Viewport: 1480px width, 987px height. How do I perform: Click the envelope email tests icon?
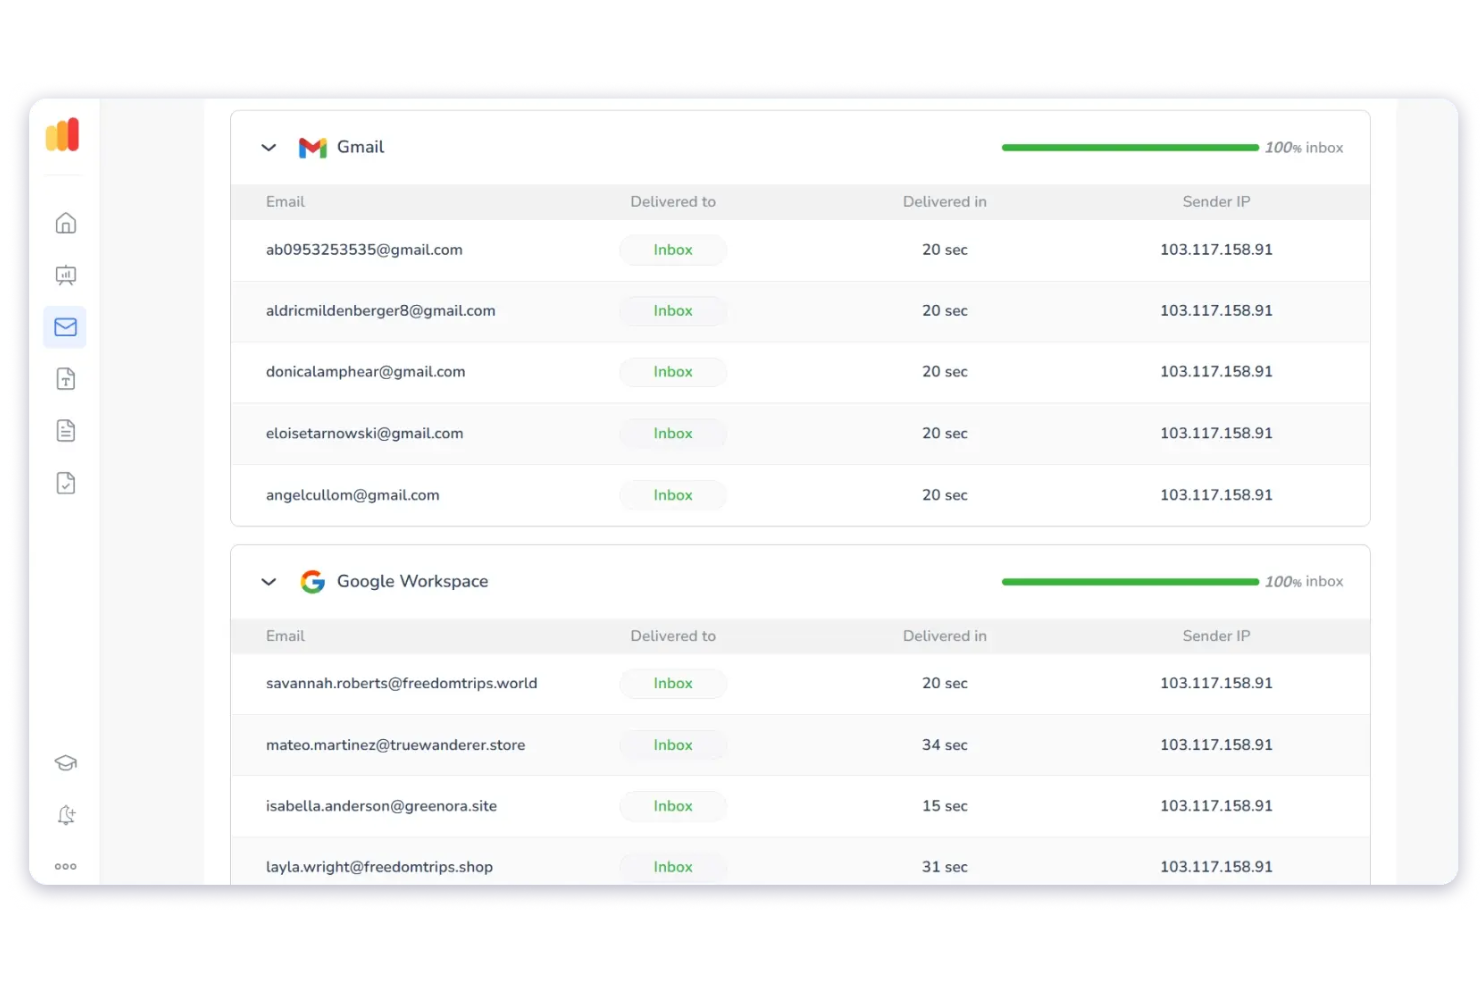coord(65,326)
